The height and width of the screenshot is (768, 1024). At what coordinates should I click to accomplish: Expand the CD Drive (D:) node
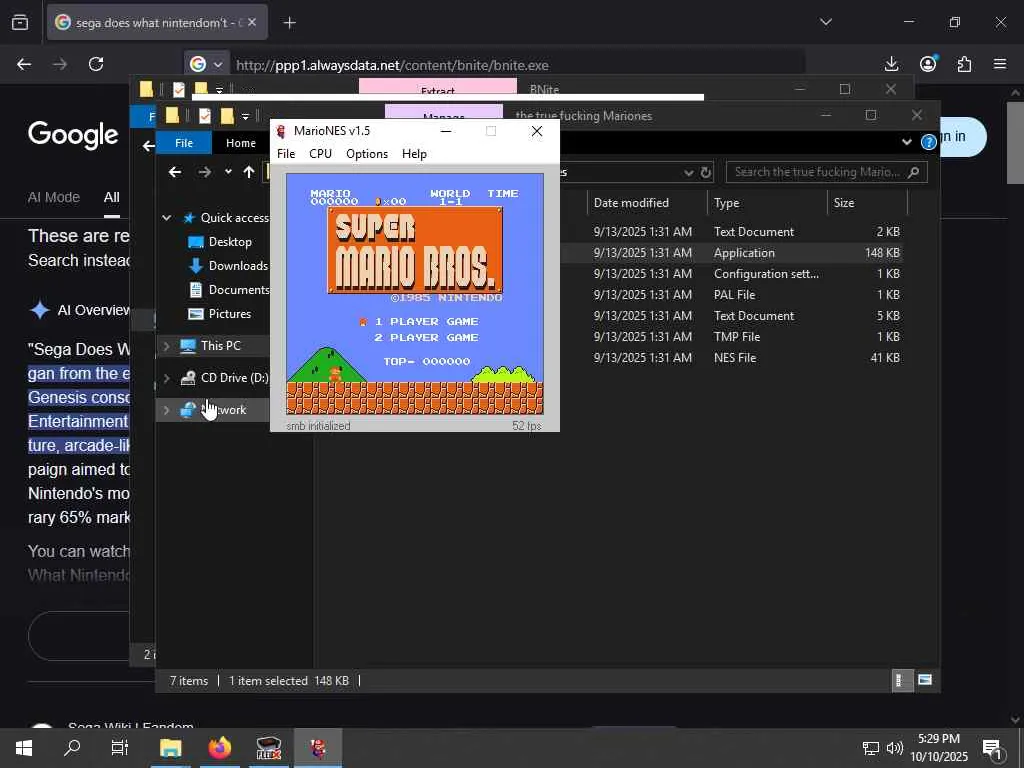(167, 377)
